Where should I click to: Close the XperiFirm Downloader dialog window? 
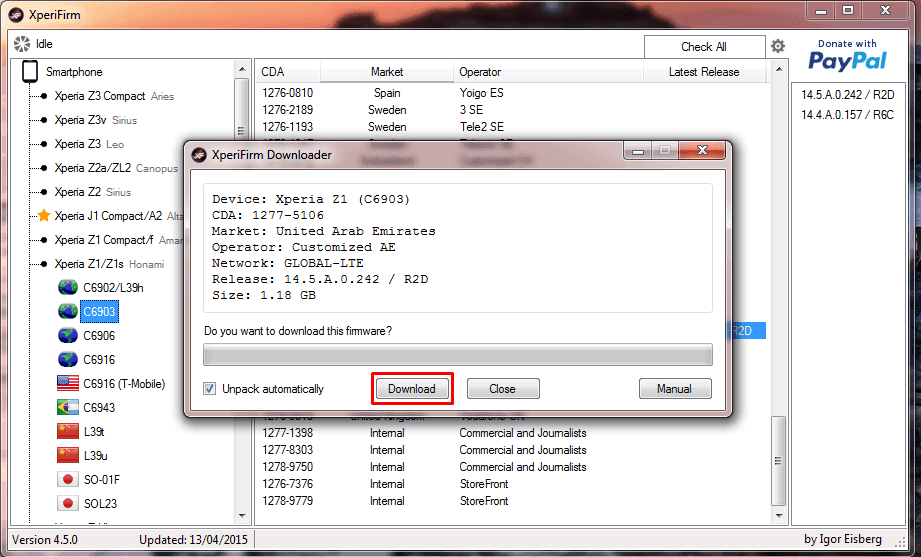point(702,150)
